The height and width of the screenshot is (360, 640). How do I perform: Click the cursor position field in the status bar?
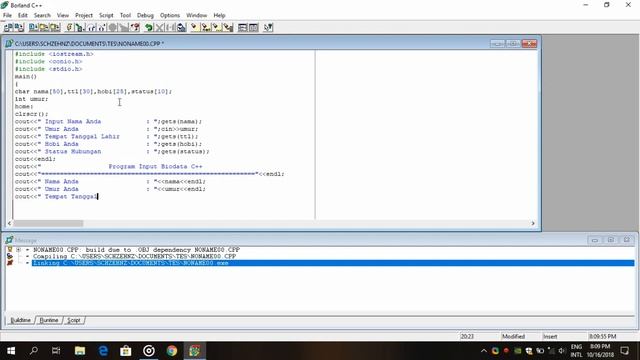467,336
